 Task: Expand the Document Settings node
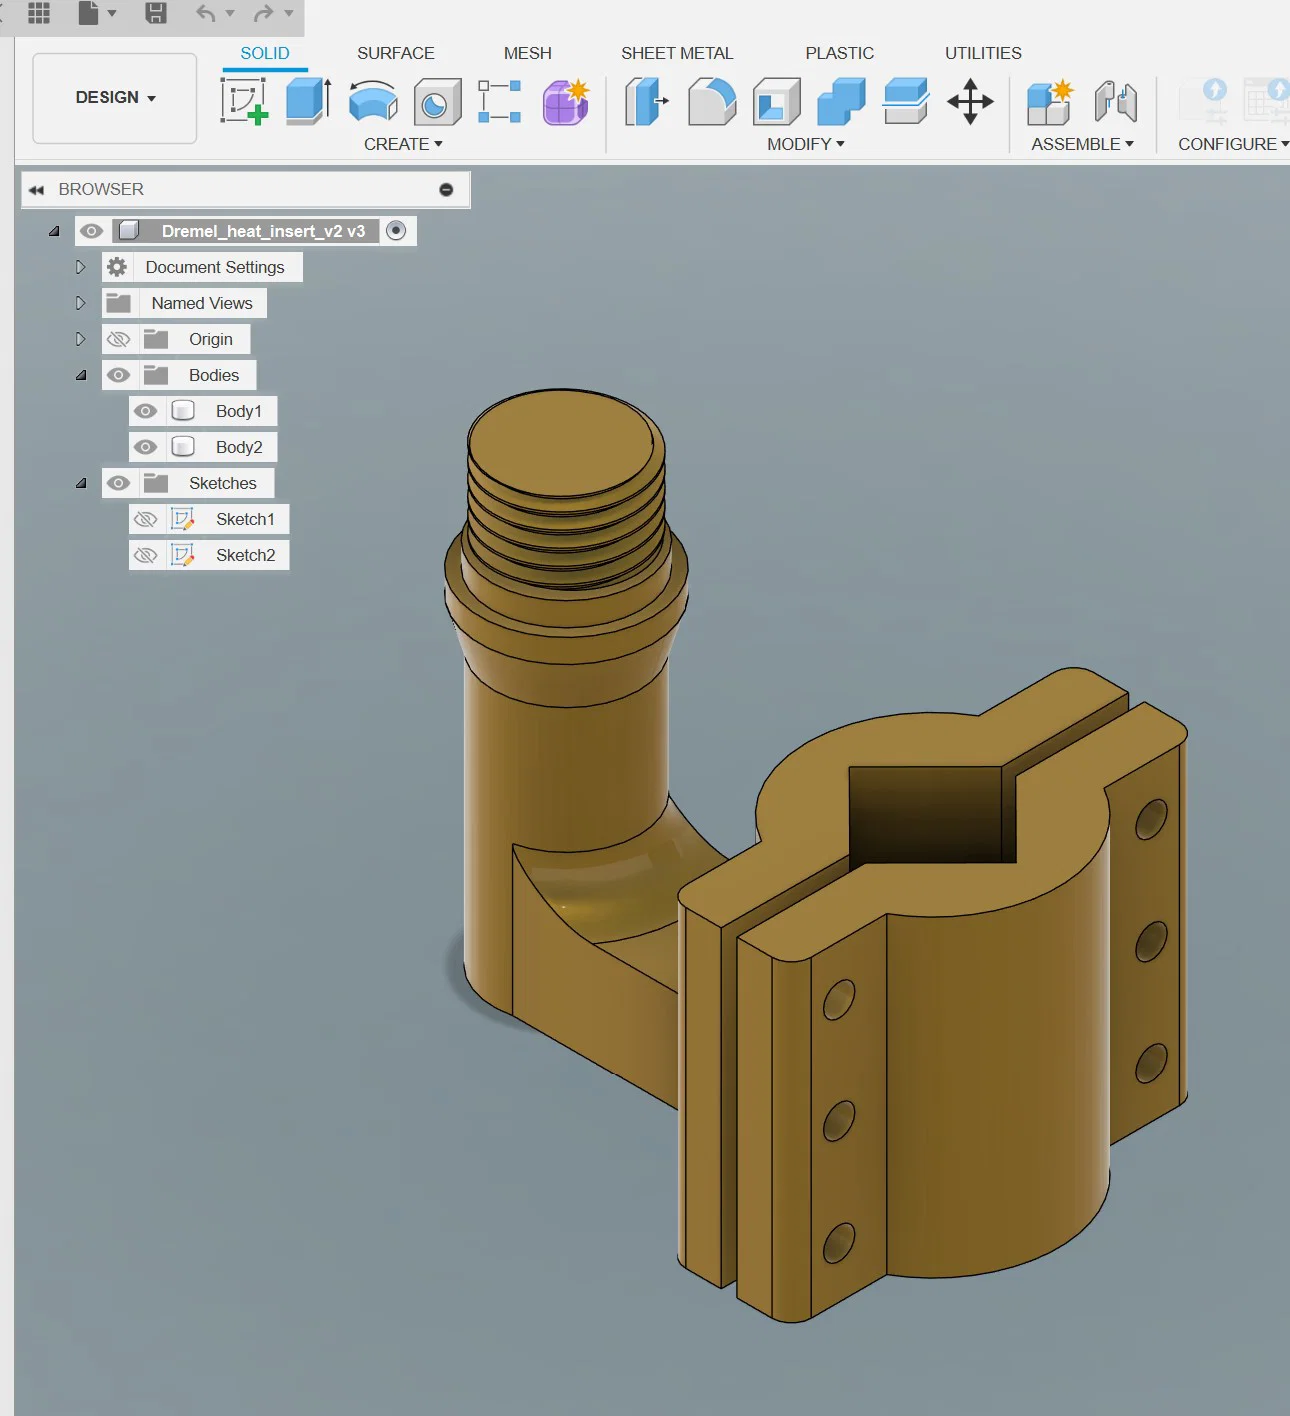click(81, 267)
